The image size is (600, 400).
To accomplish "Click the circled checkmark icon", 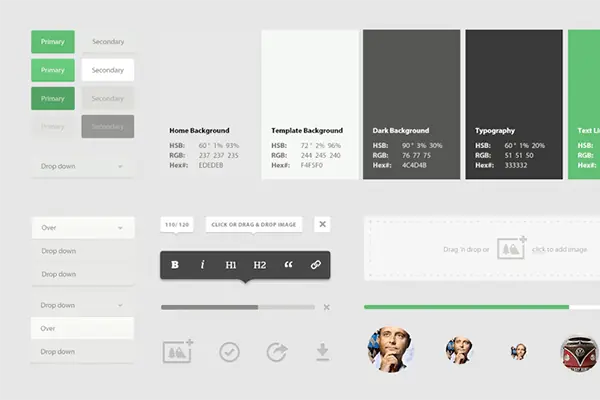I will (x=229, y=352).
